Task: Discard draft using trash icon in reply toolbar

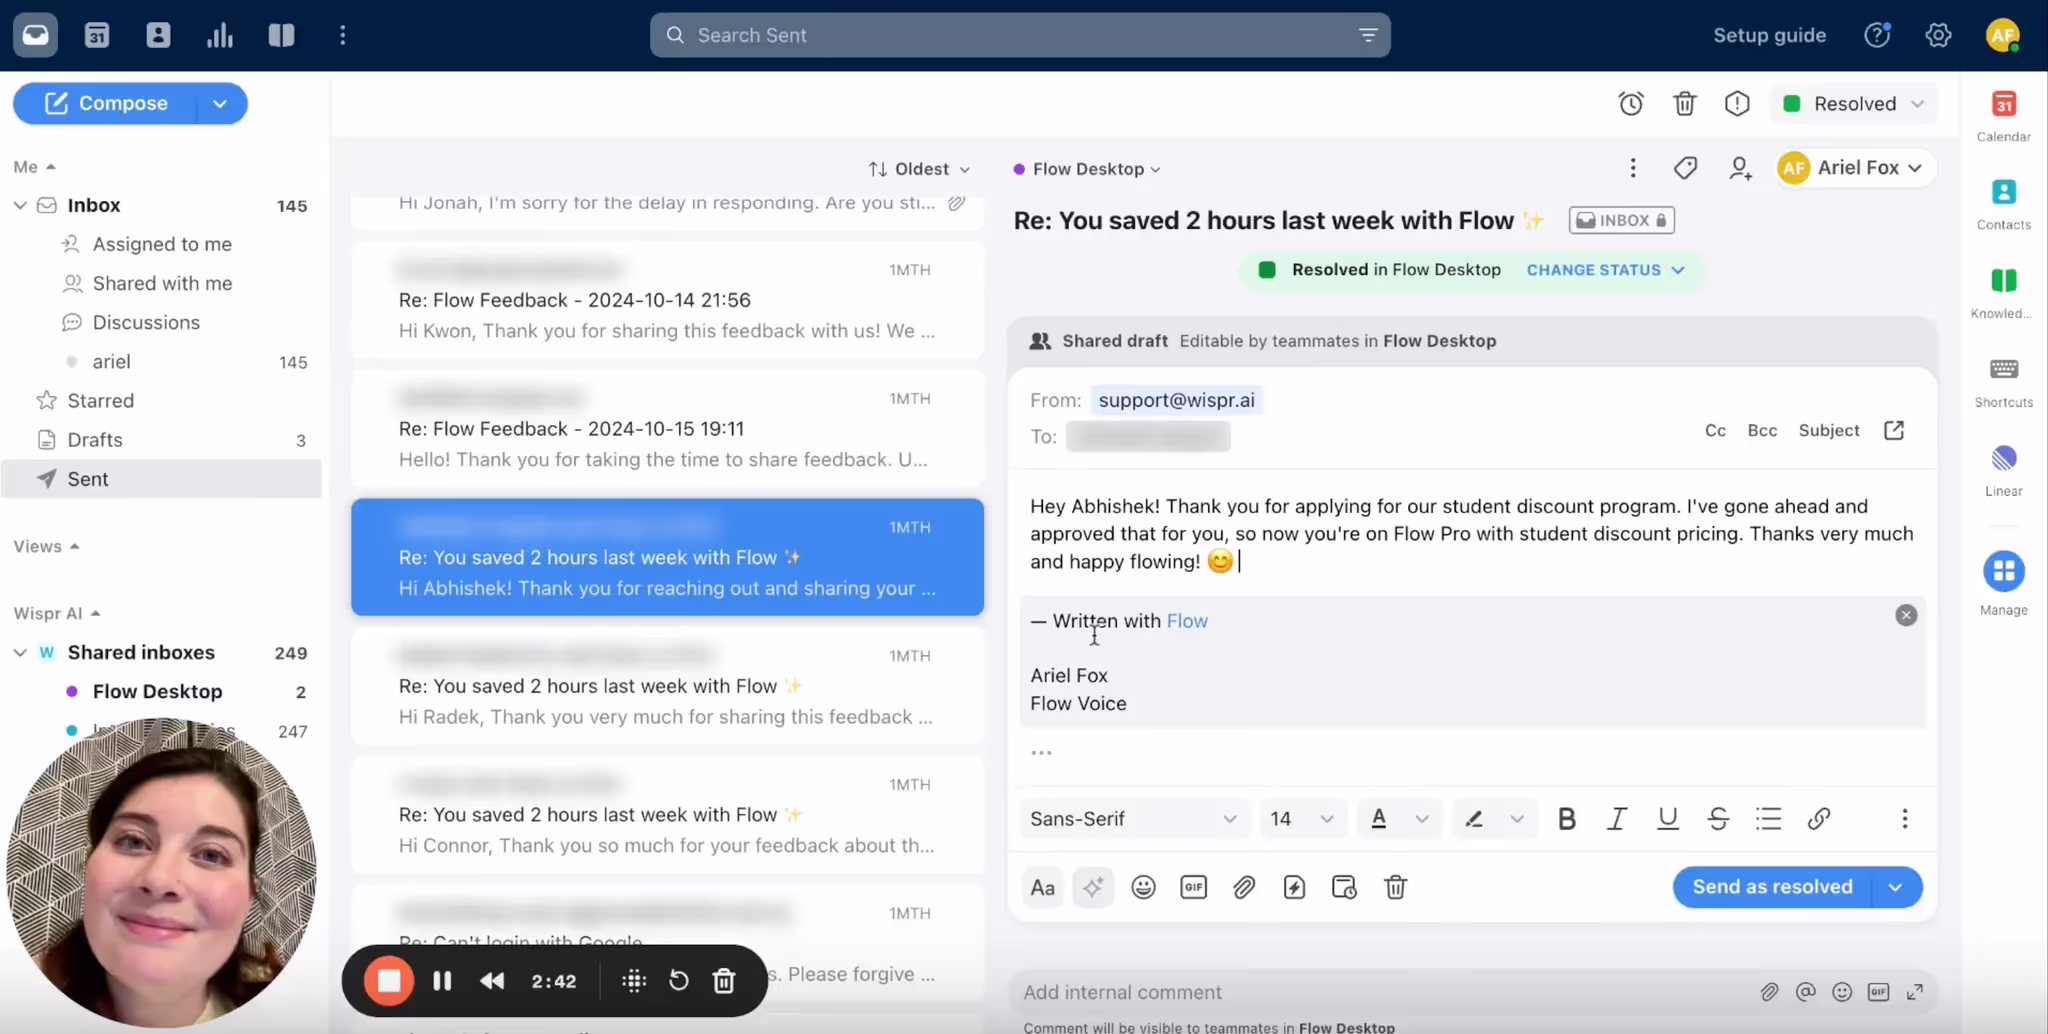Action: click(x=1395, y=887)
